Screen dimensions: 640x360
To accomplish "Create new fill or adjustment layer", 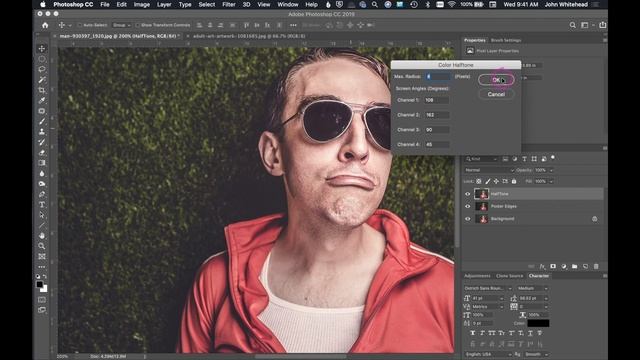I will coord(564,267).
